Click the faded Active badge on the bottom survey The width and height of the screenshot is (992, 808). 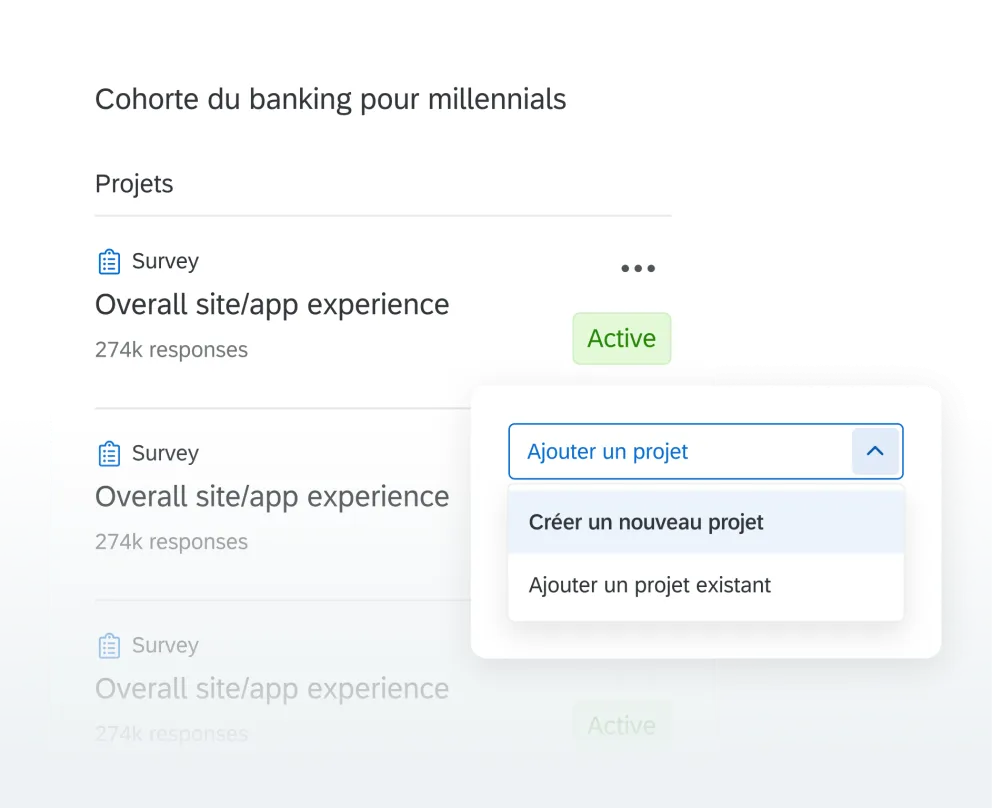click(621, 724)
